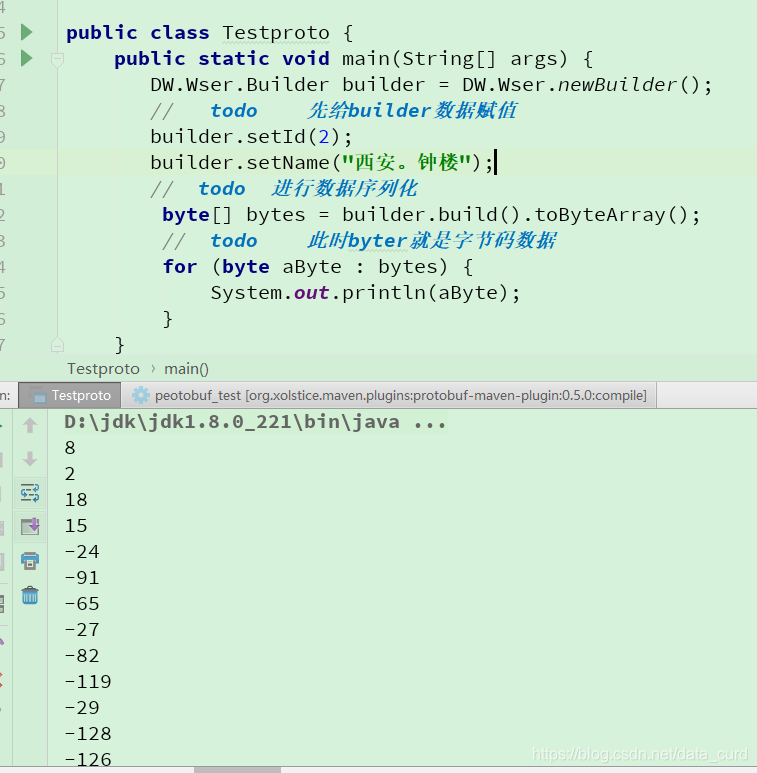Click the Testproto breadcrumb

click(103, 369)
